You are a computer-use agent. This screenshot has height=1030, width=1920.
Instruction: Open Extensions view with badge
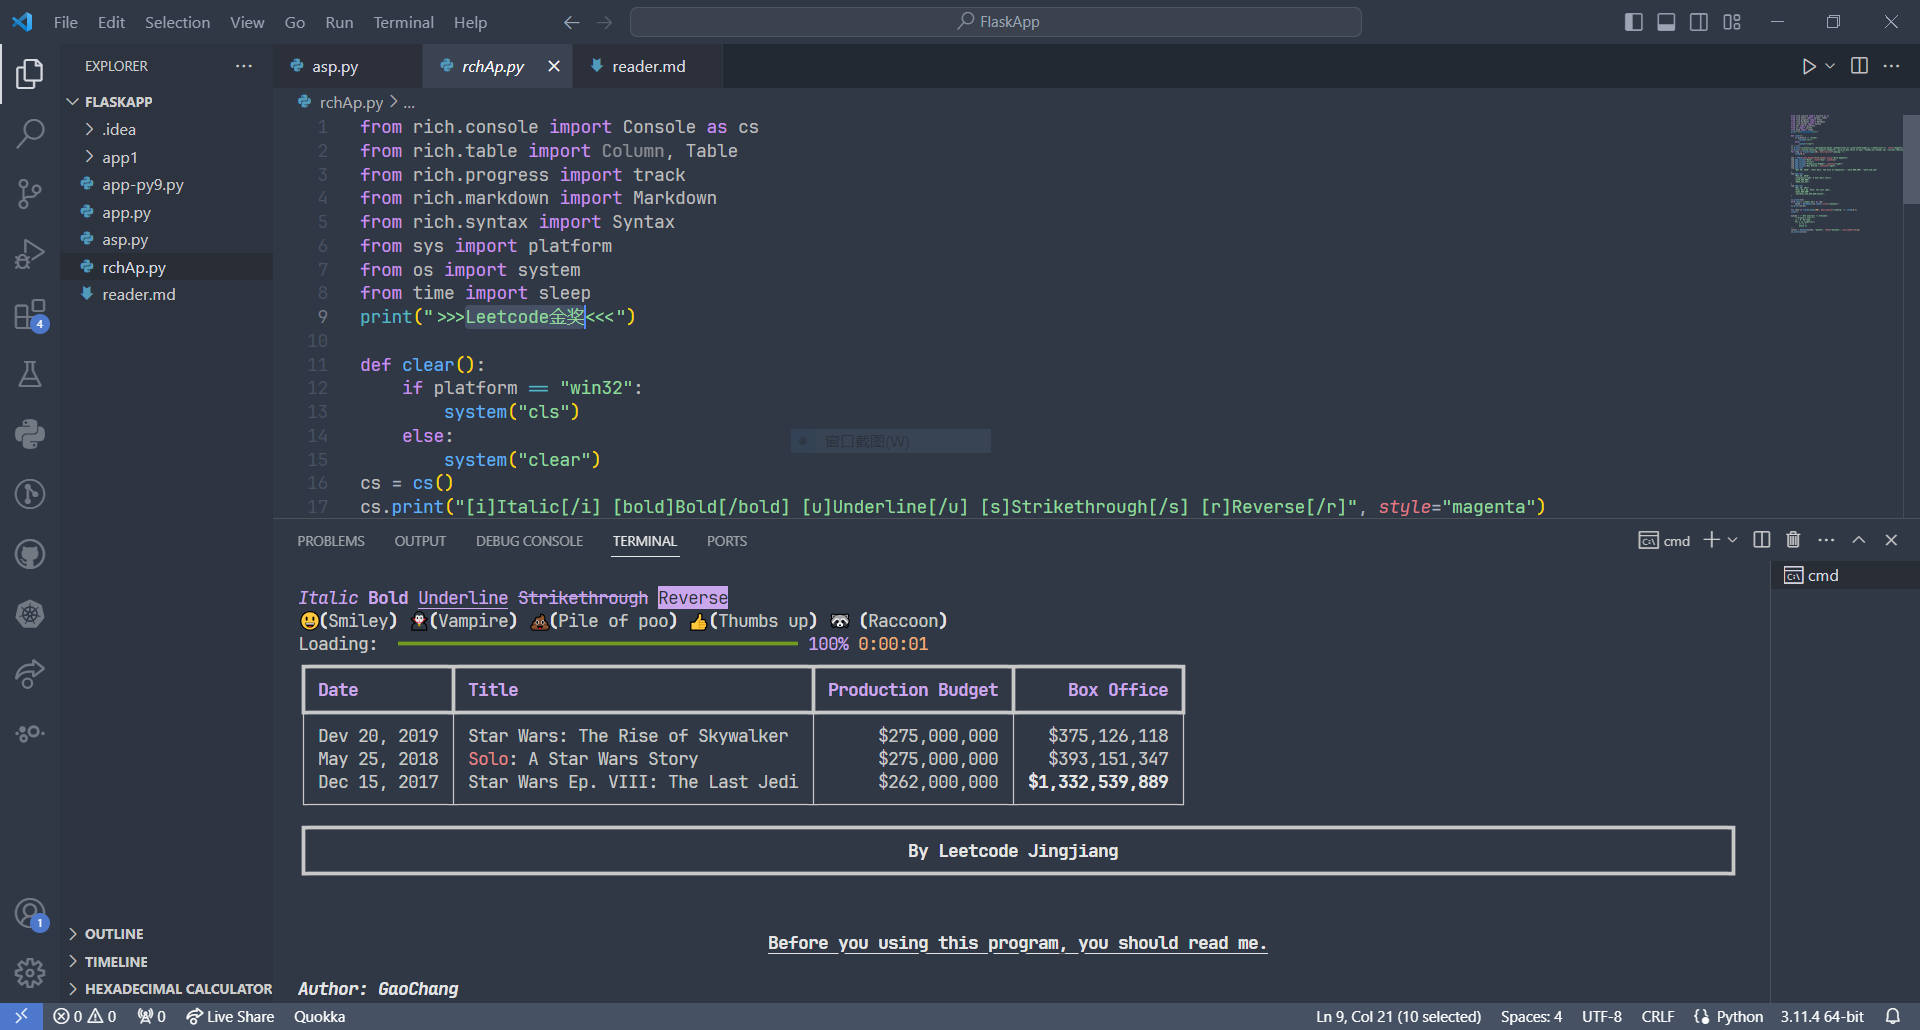pos(30,315)
